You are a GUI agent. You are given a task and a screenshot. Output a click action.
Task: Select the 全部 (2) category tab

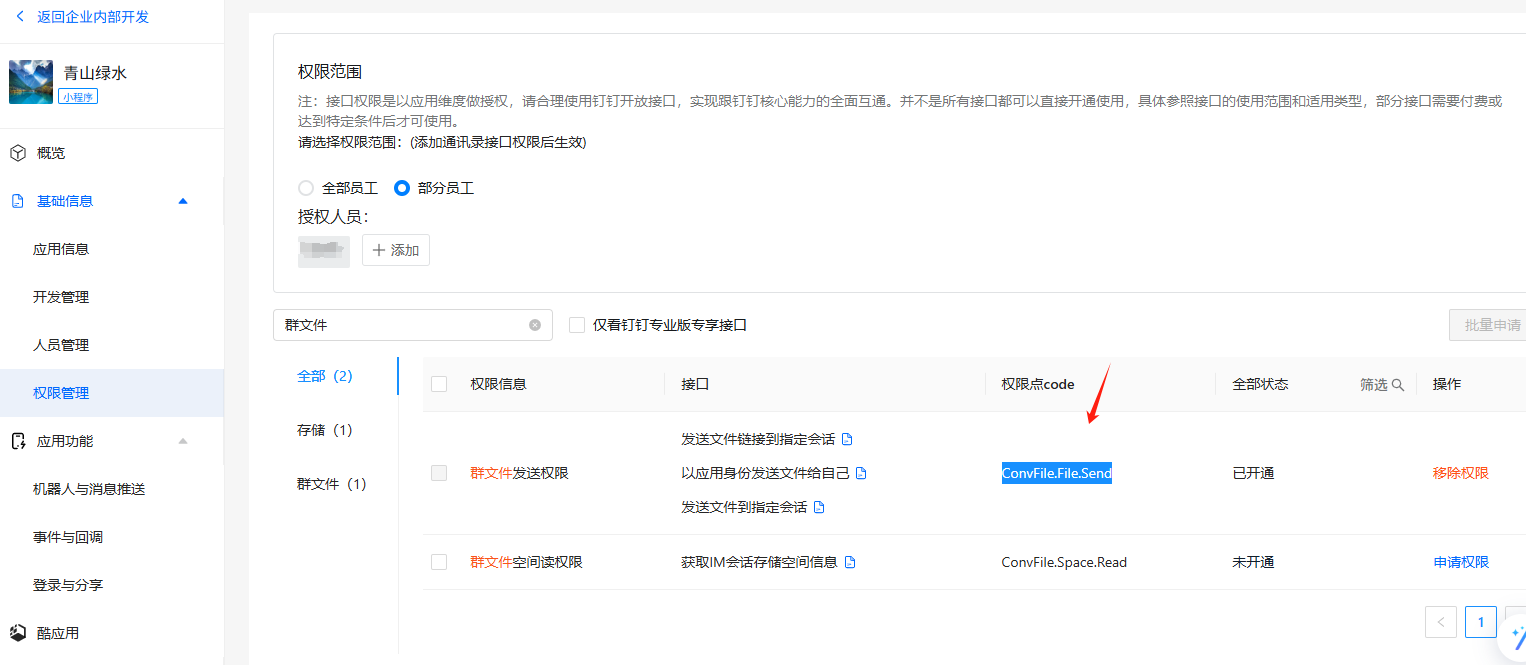coord(325,376)
